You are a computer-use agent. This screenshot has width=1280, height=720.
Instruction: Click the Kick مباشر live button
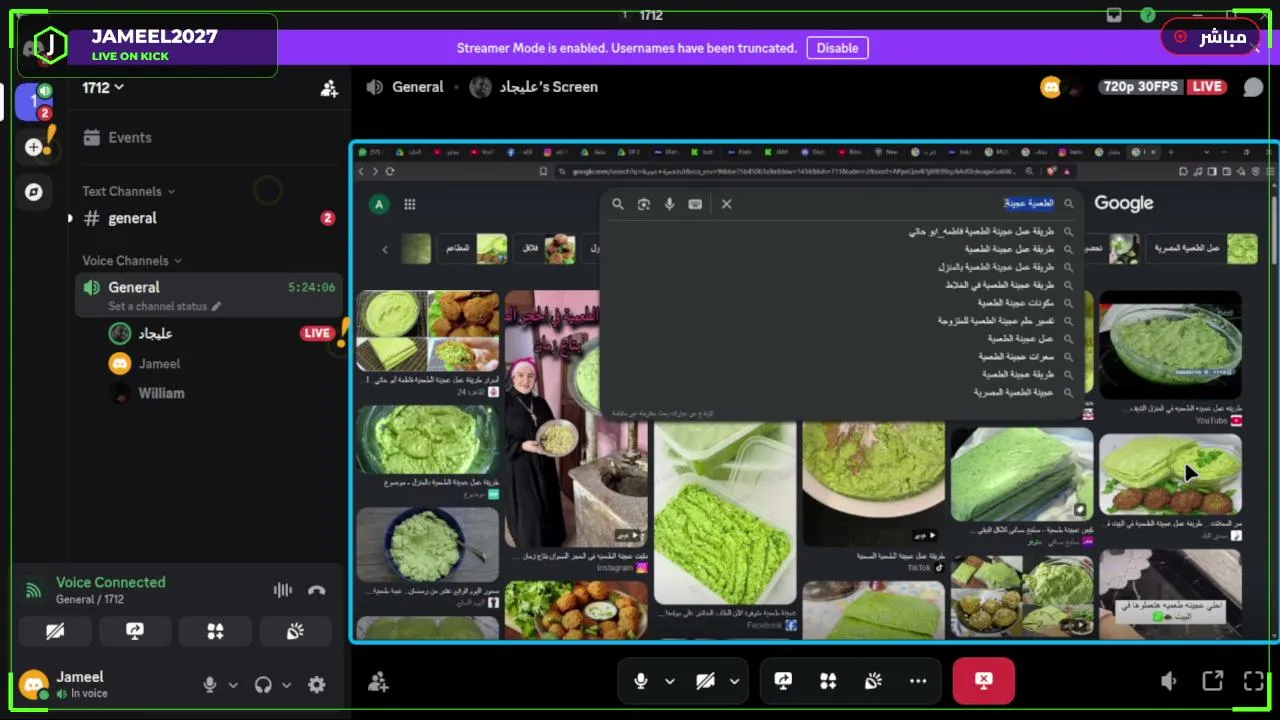(1210, 37)
